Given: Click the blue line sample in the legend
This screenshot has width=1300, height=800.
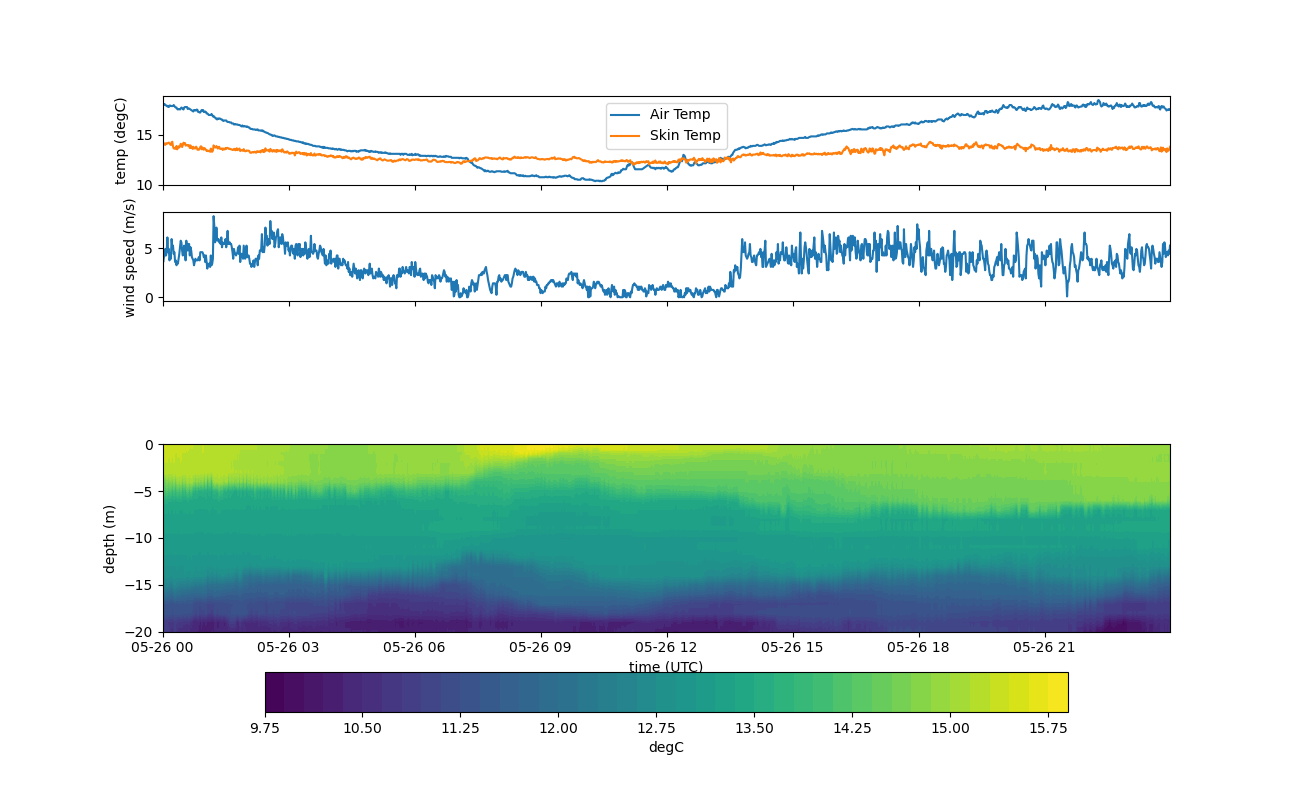Looking at the screenshot, I should pyautogui.click(x=626, y=115).
